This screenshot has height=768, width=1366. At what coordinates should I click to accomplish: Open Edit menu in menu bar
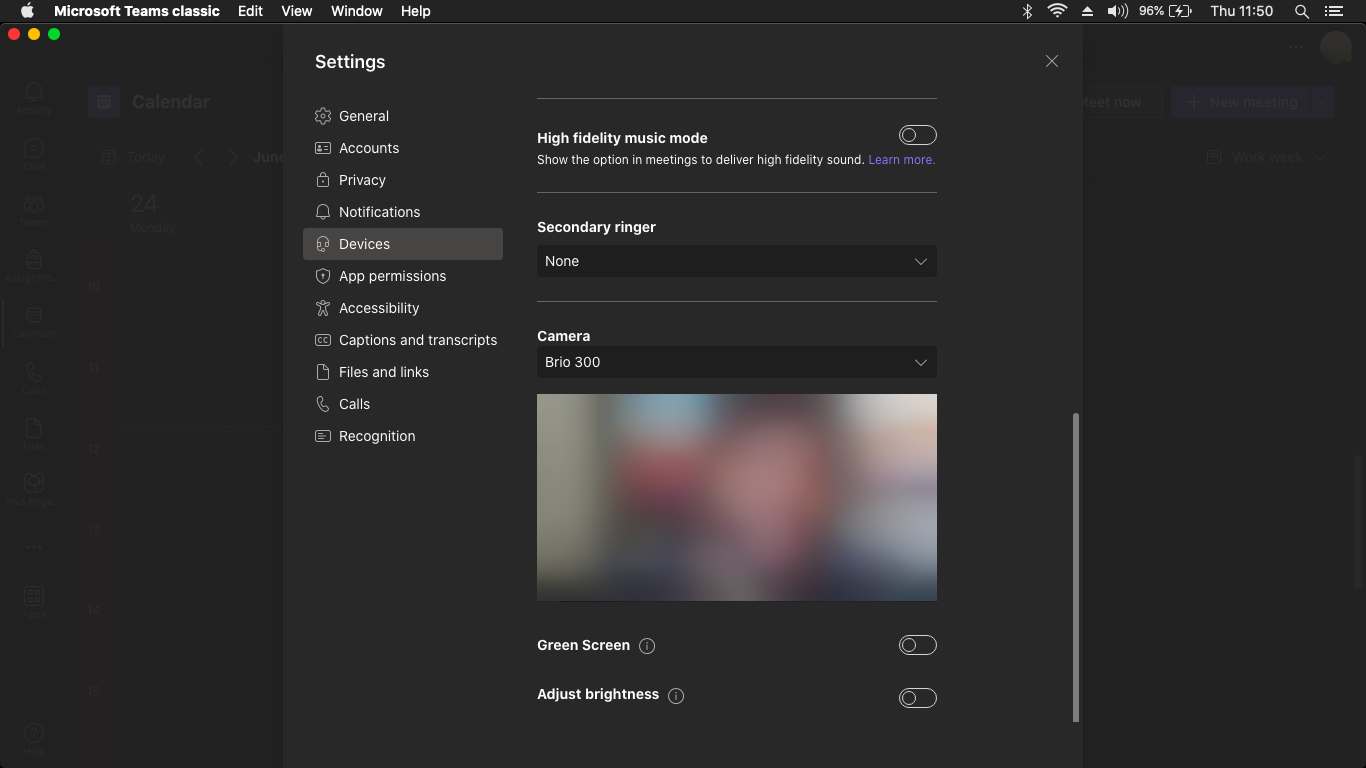[250, 11]
